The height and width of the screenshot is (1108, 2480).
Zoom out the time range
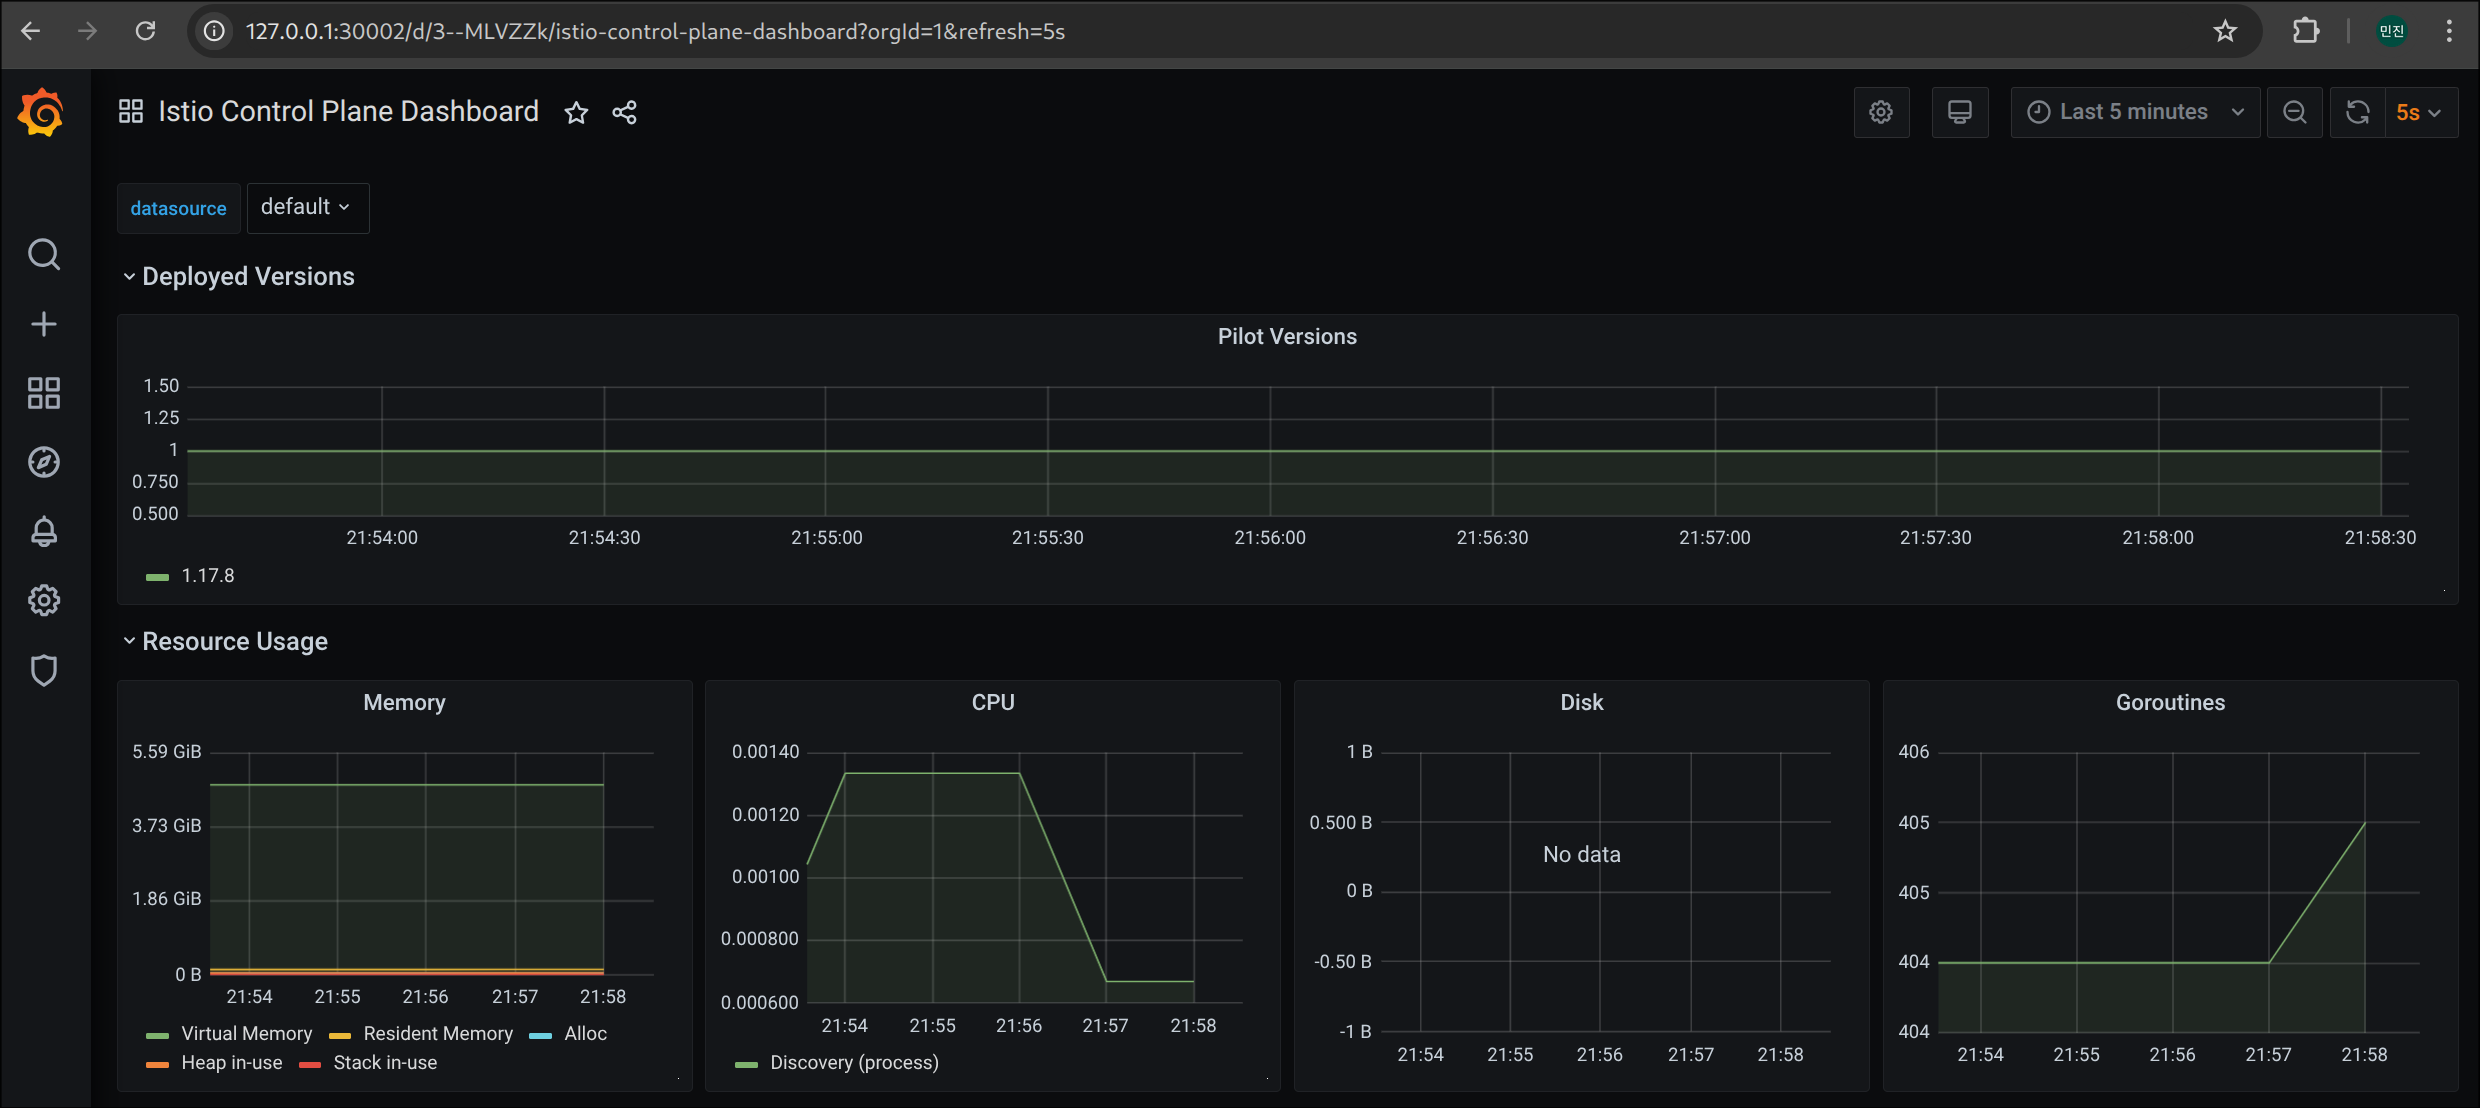(x=2295, y=112)
